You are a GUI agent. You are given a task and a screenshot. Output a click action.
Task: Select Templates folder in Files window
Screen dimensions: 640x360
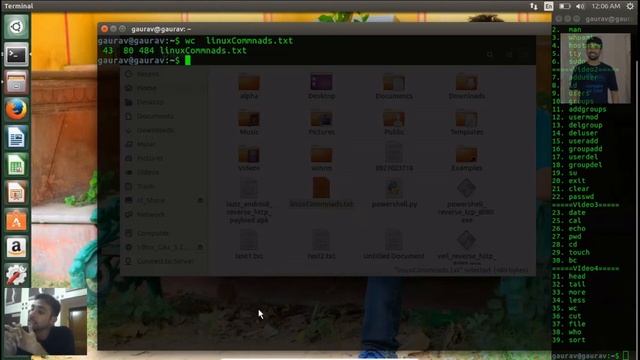coord(467,123)
